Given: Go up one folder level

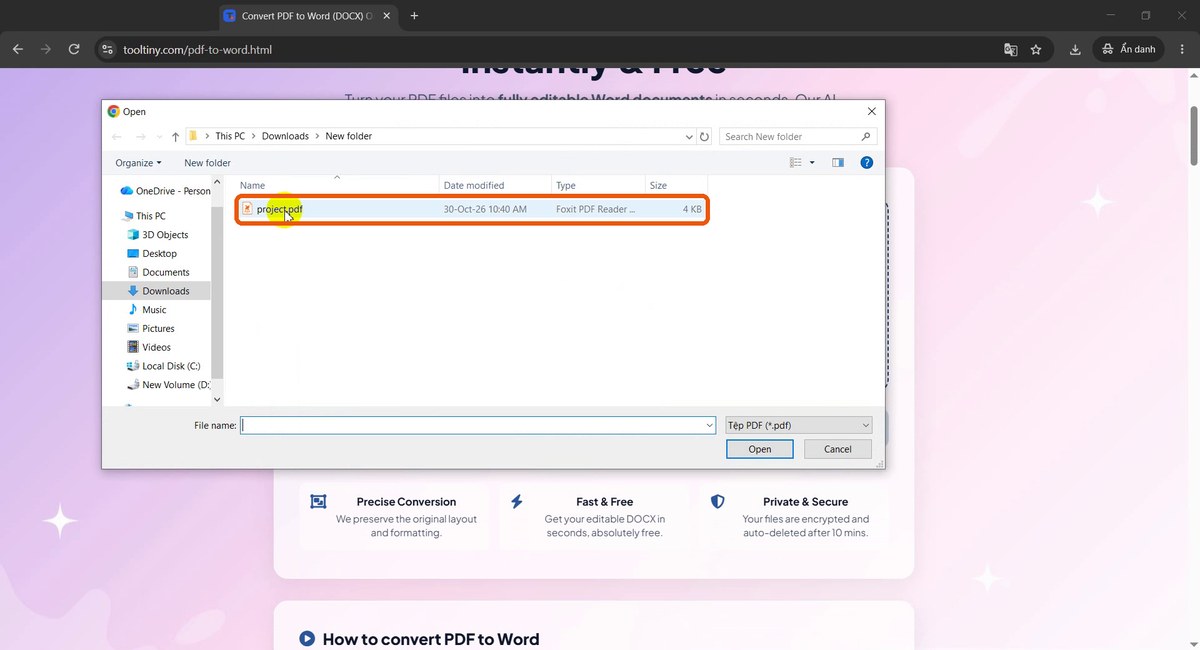Looking at the screenshot, I should pos(175,136).
